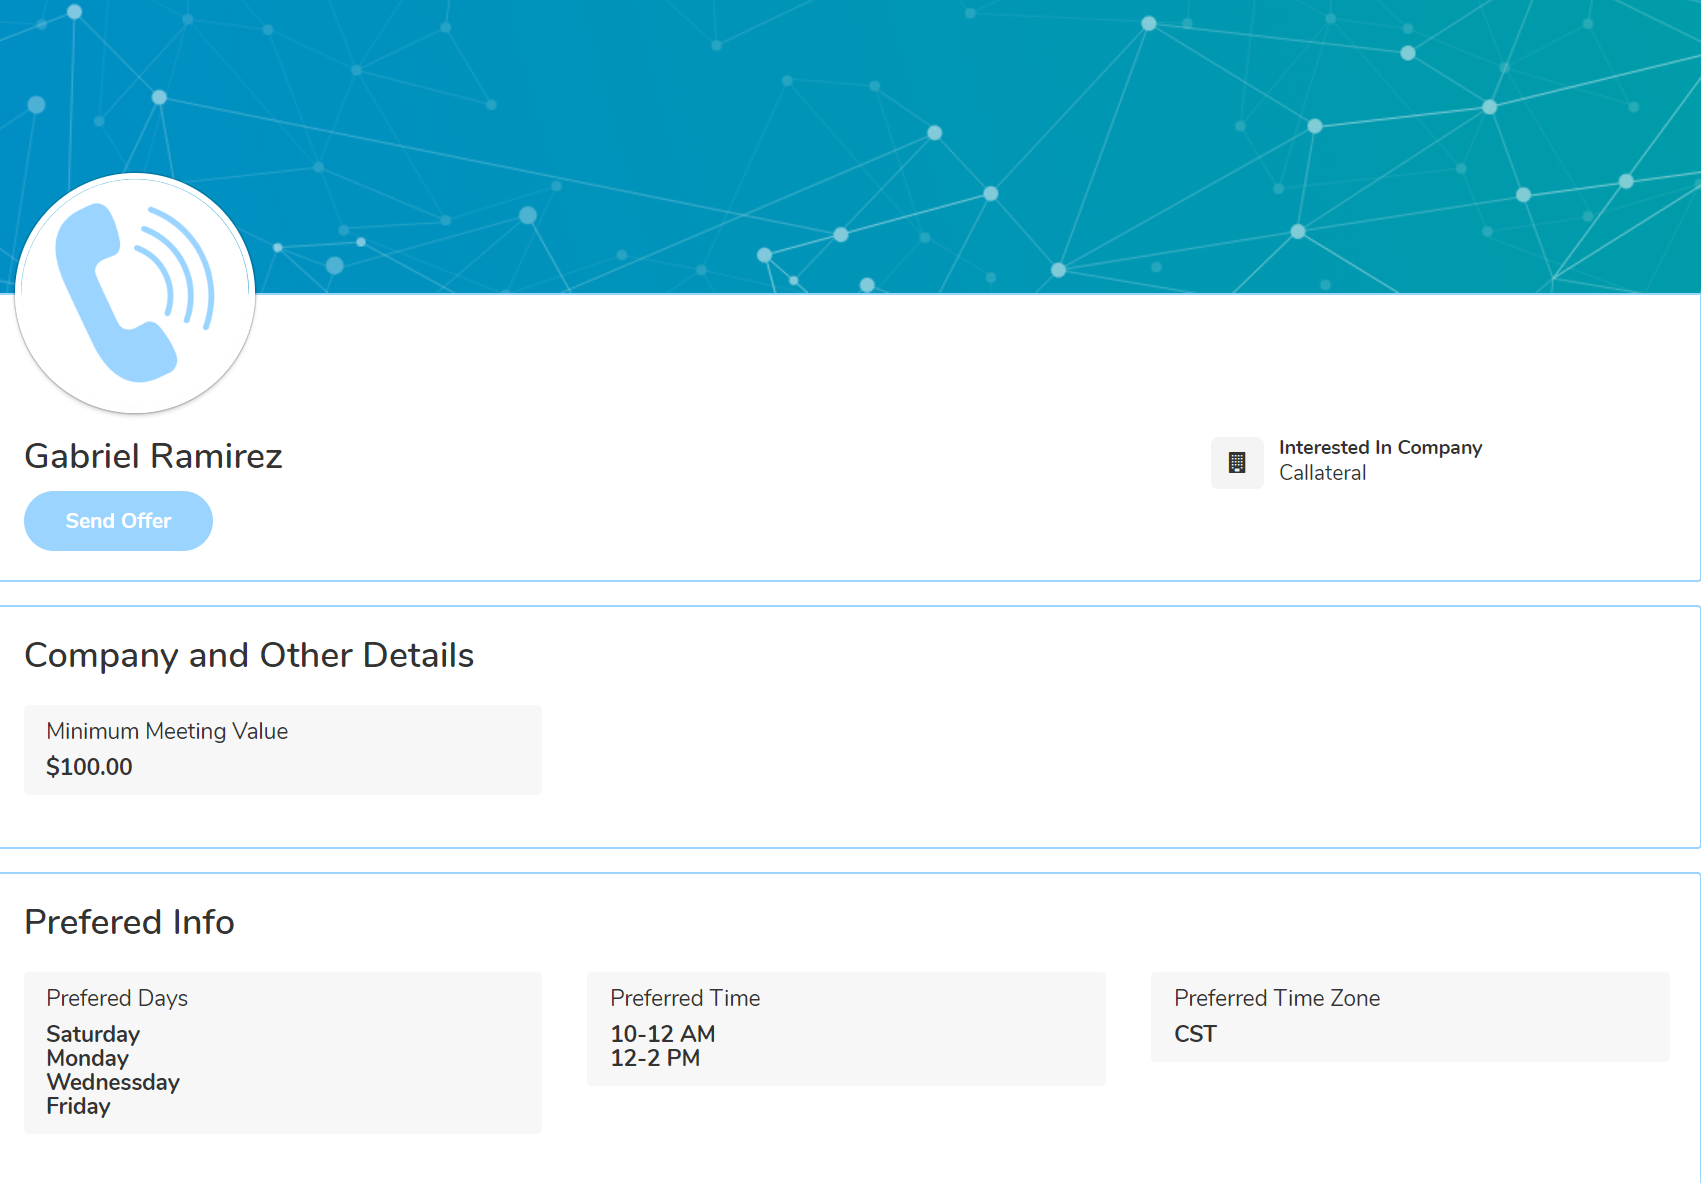This screenshot has height=1183, width=1701.
Task: Select Monday in preferred days
Action: click(x=88, y=1058)
